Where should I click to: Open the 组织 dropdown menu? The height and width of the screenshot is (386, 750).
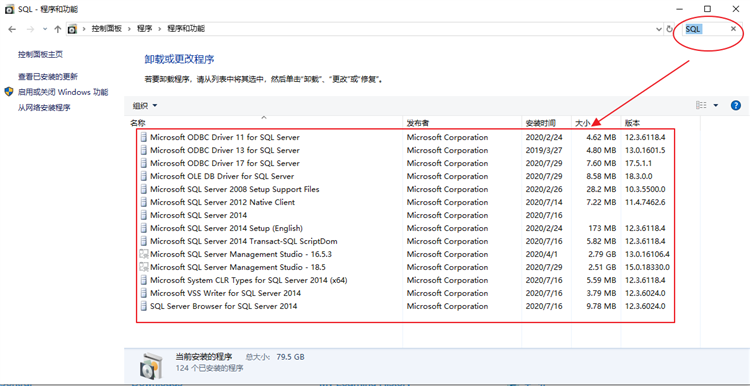[144, 105]
